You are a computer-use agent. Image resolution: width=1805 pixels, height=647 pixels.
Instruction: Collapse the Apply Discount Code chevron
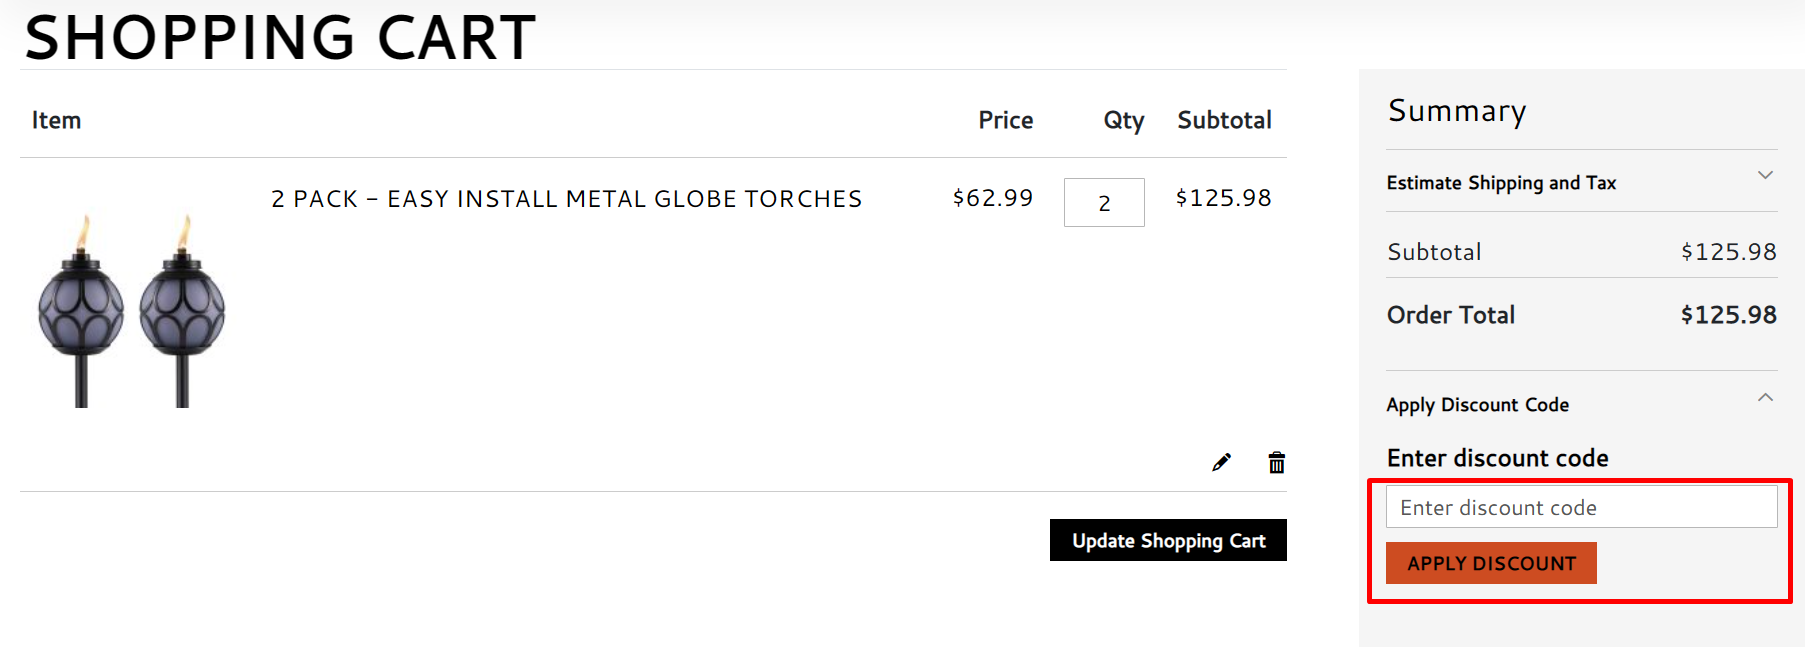[x=1765, y=398]
